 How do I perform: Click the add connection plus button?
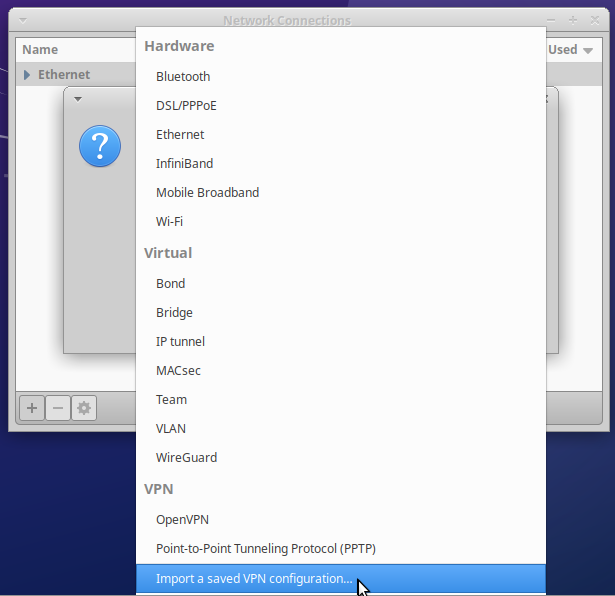[32, 408]
